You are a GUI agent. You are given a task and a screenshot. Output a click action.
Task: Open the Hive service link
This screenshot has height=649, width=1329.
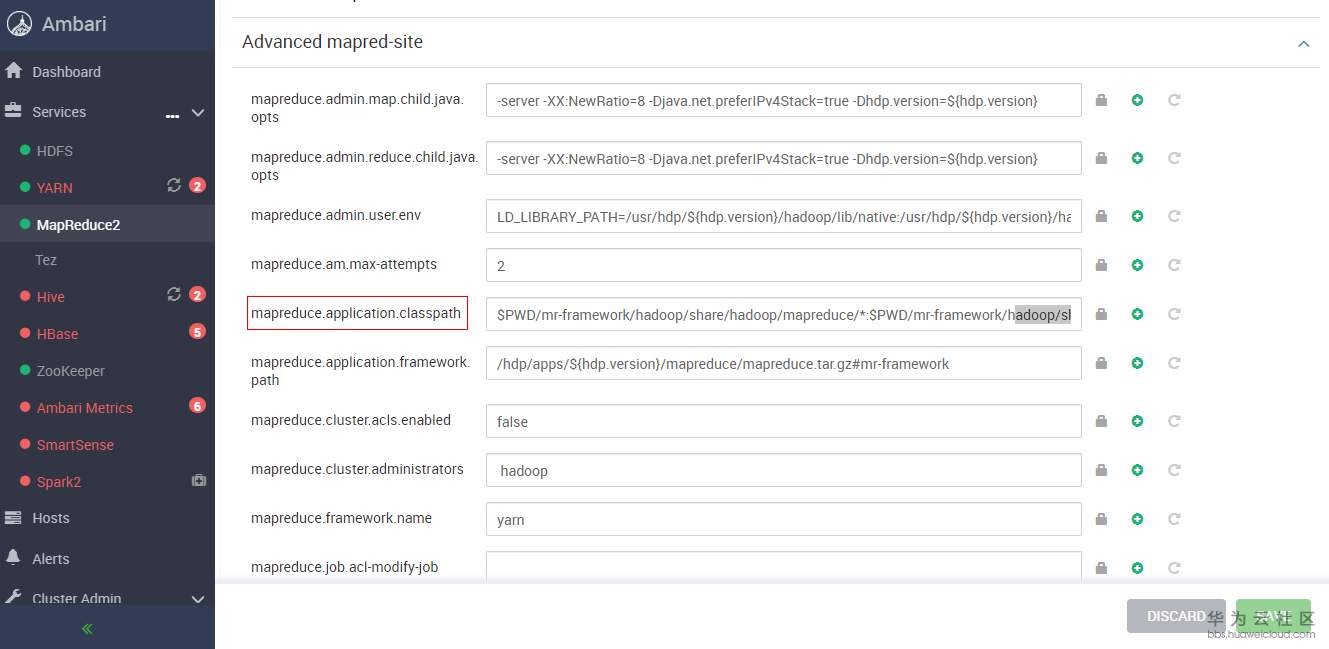50,297
